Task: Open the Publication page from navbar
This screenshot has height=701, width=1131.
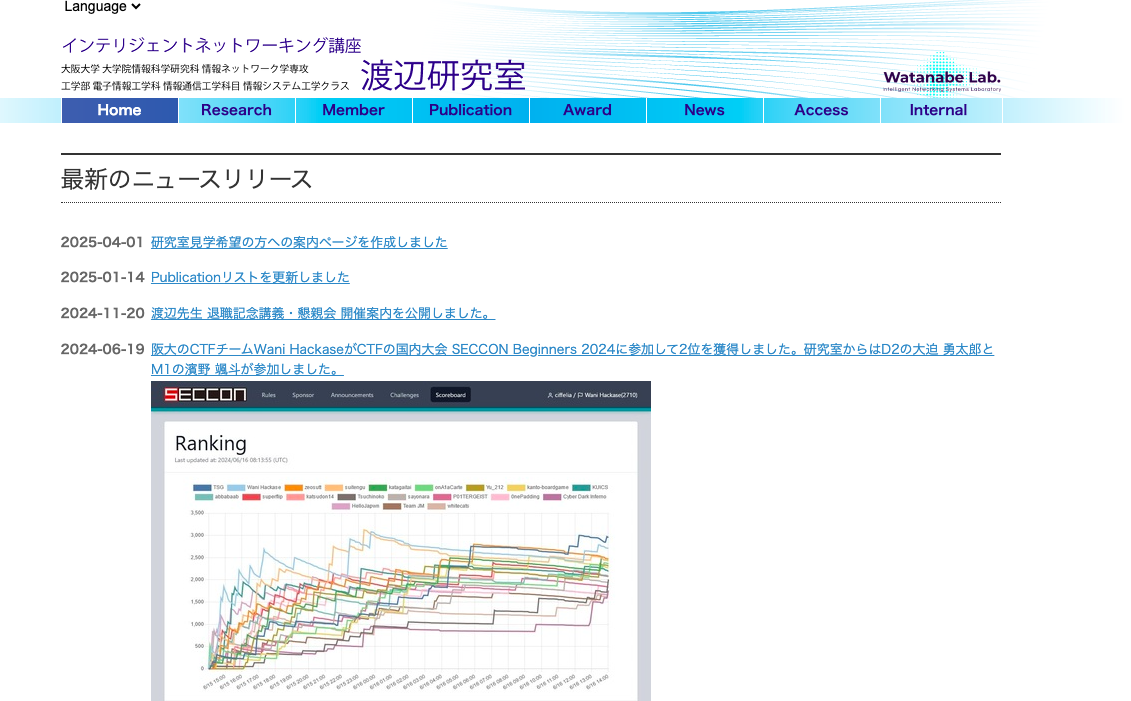Action: (x=470, y=110)
